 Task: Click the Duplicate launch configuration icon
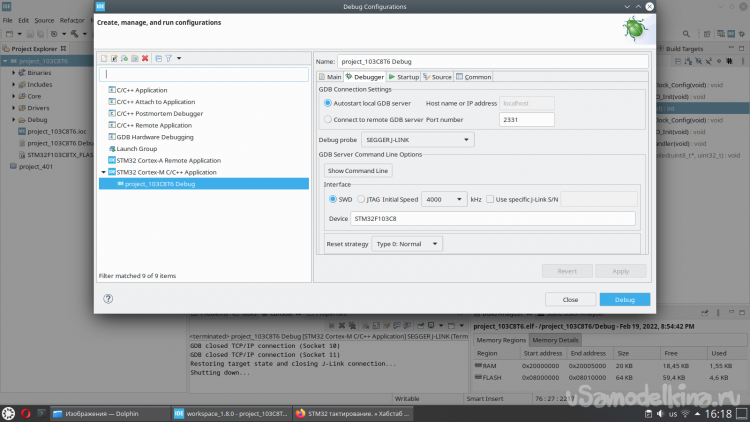(135, 59)
